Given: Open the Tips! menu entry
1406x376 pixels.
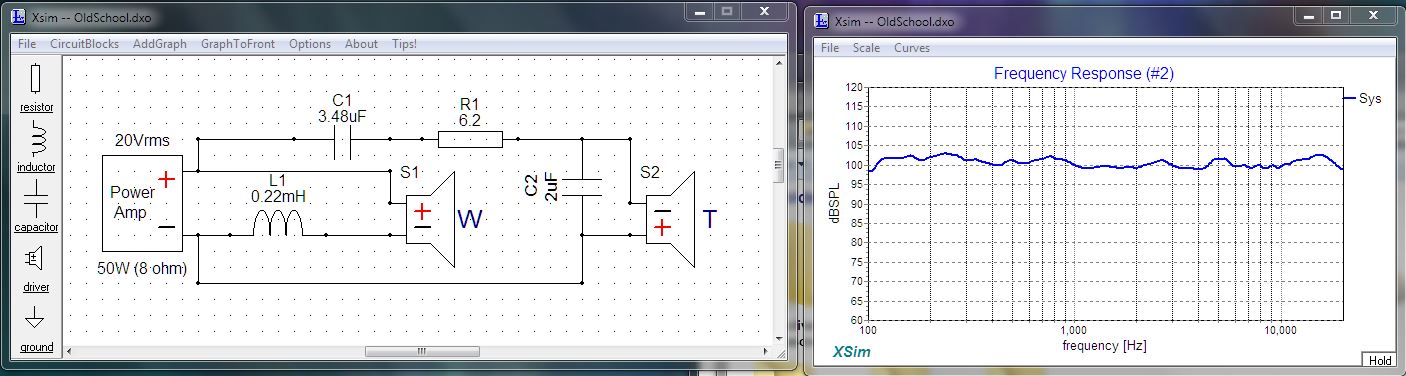Looking at the screenshot, I should click(405, 44).
